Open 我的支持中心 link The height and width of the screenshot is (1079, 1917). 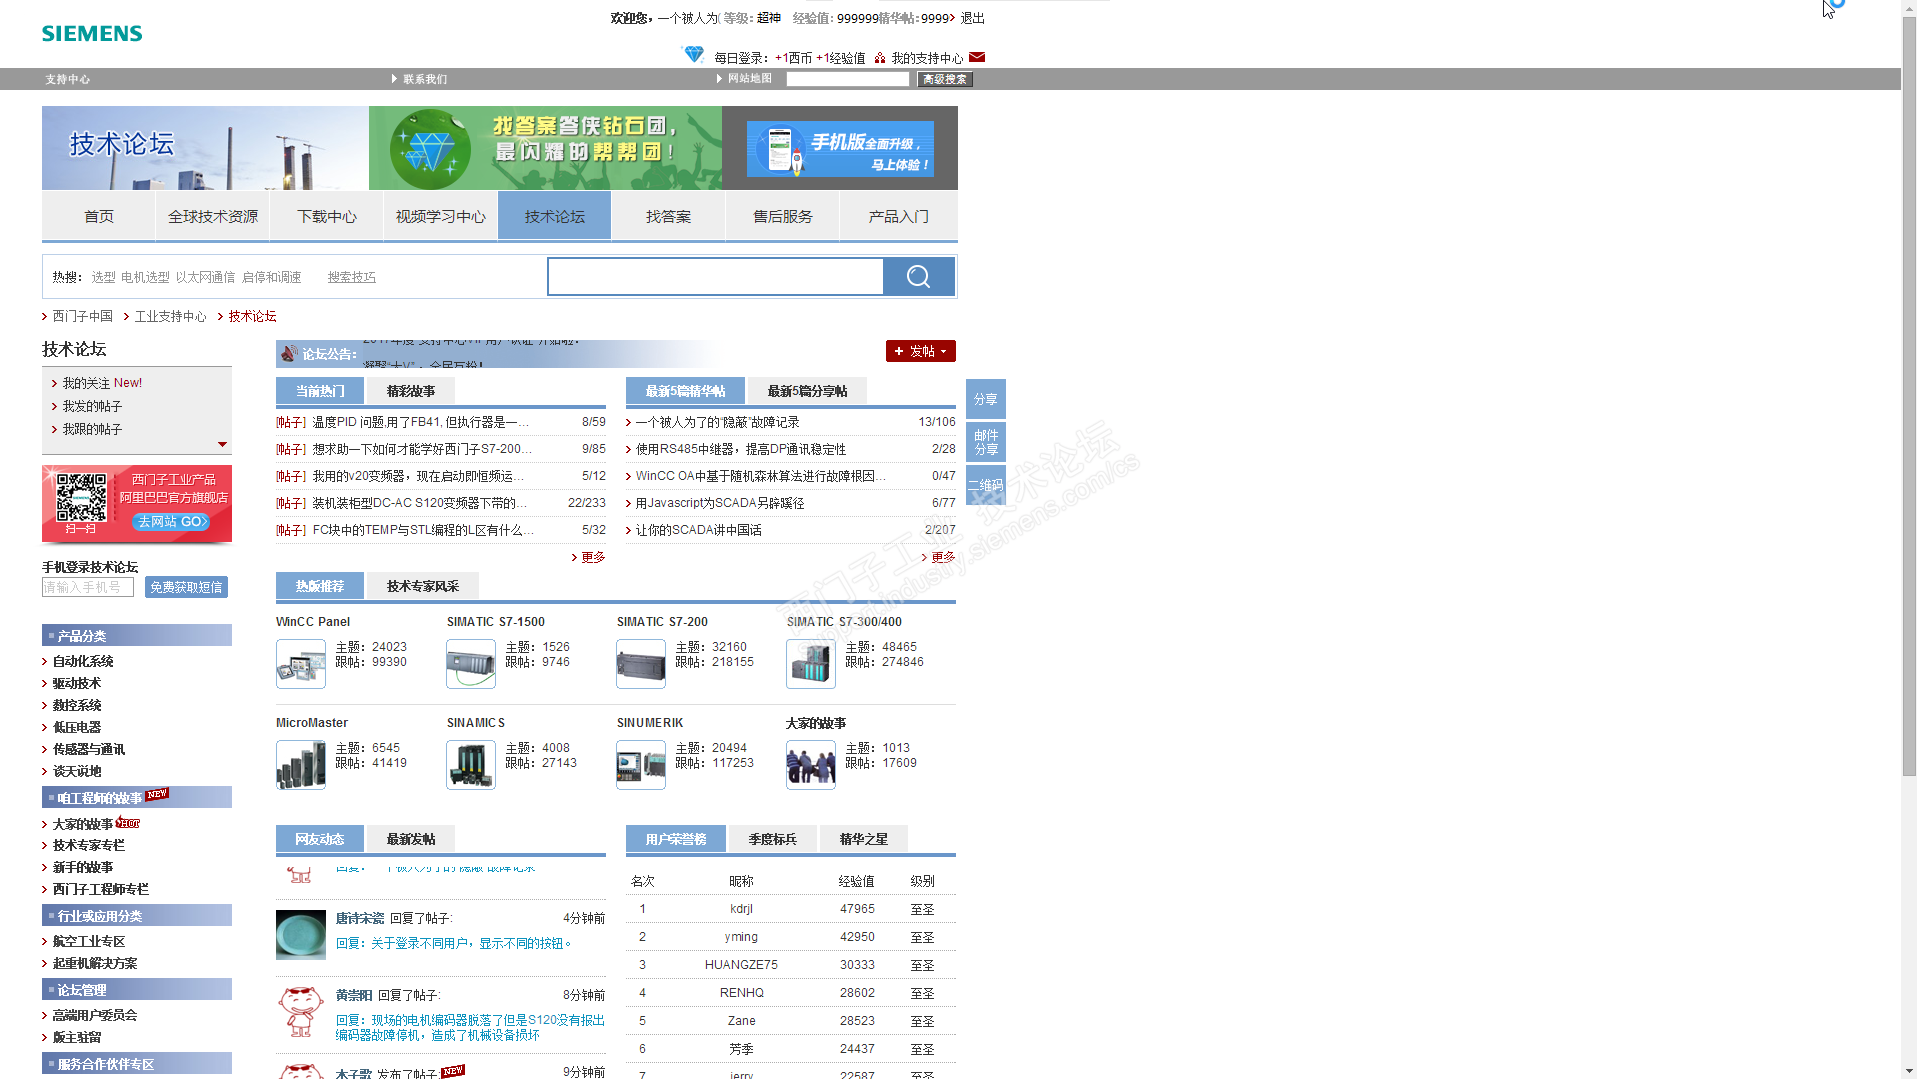pos(927,58)
